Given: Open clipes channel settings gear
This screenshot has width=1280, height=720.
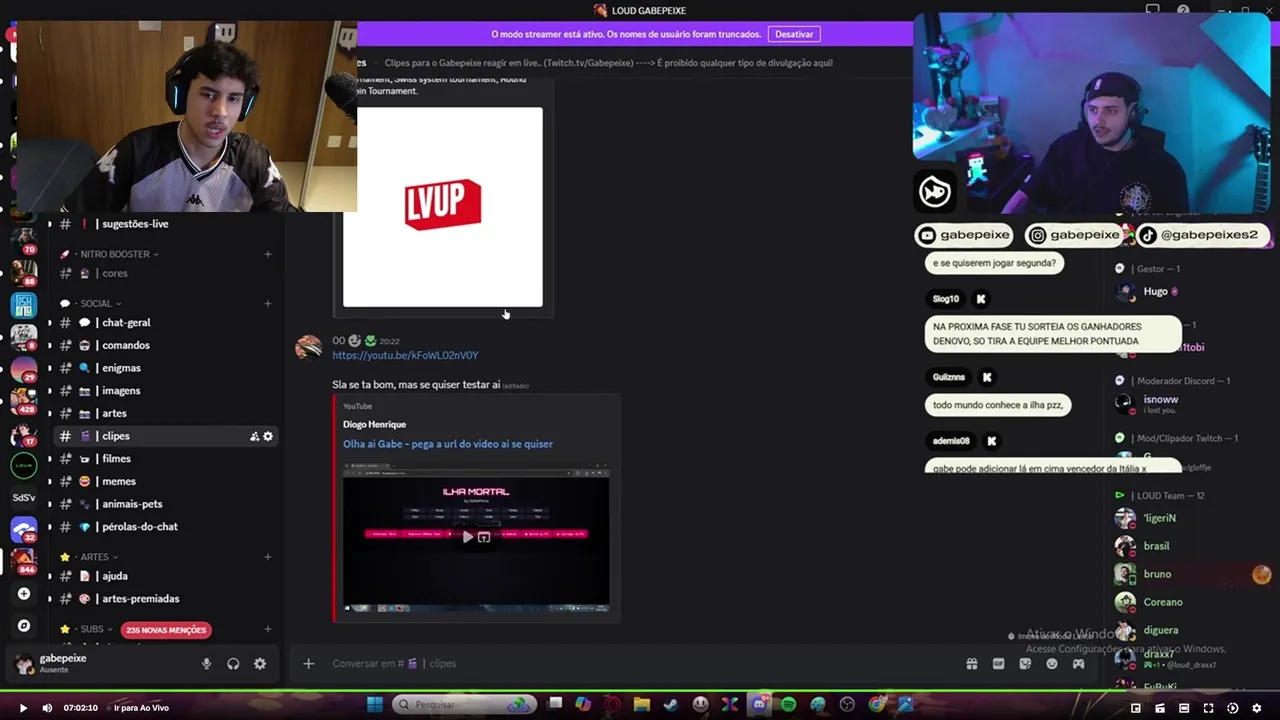Looking at the screenshot, I should click(268, 436).
